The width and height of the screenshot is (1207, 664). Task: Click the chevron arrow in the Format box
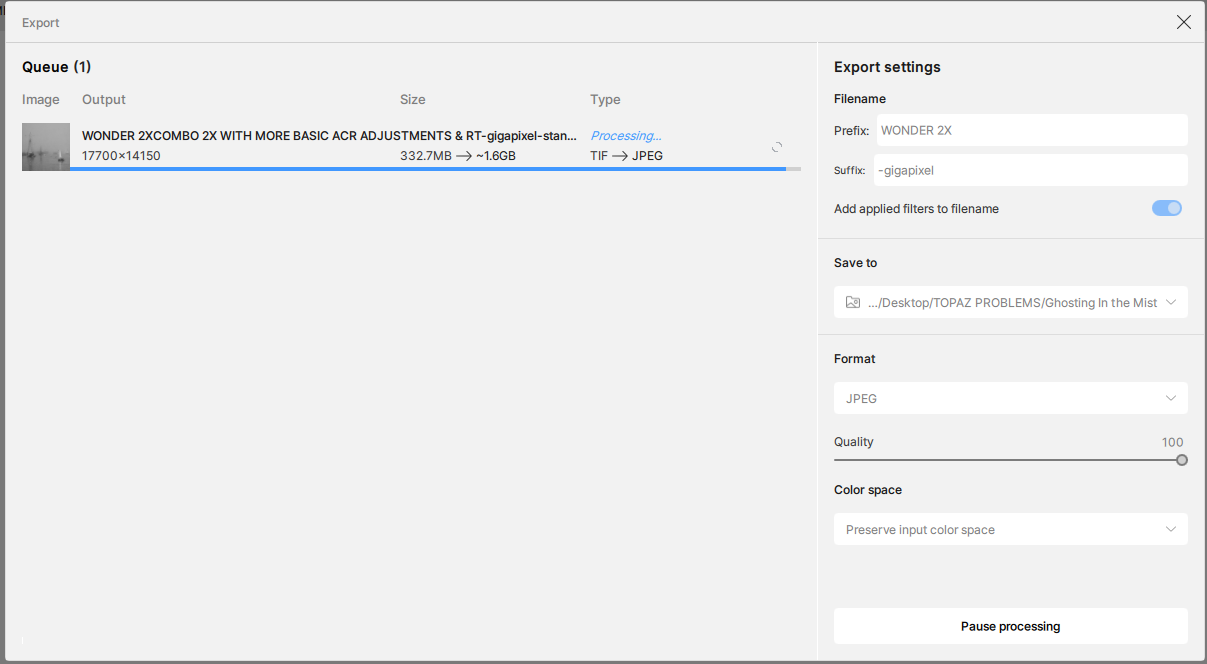pyautogui.click(x=1171, y=398)
